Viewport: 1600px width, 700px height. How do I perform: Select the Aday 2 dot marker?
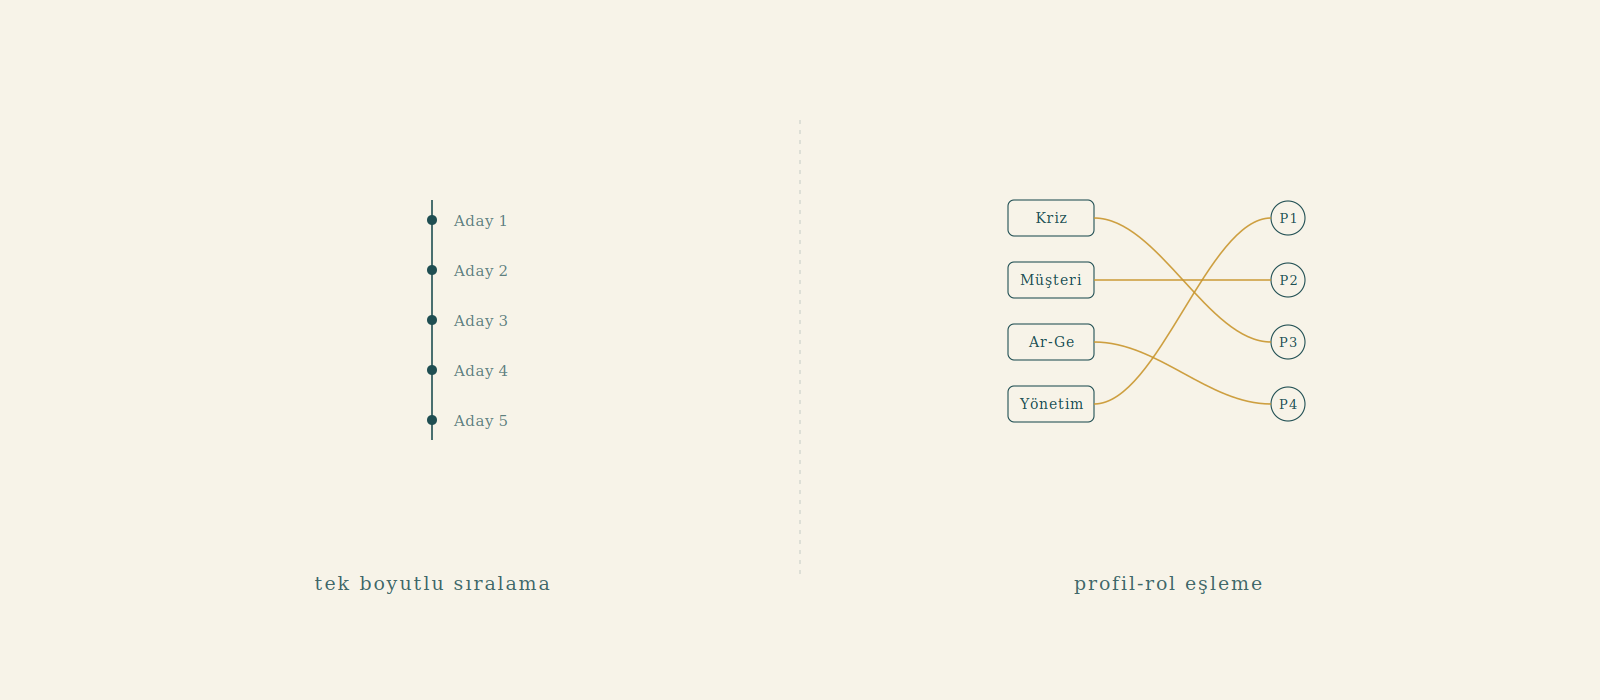tap(432, 270)
